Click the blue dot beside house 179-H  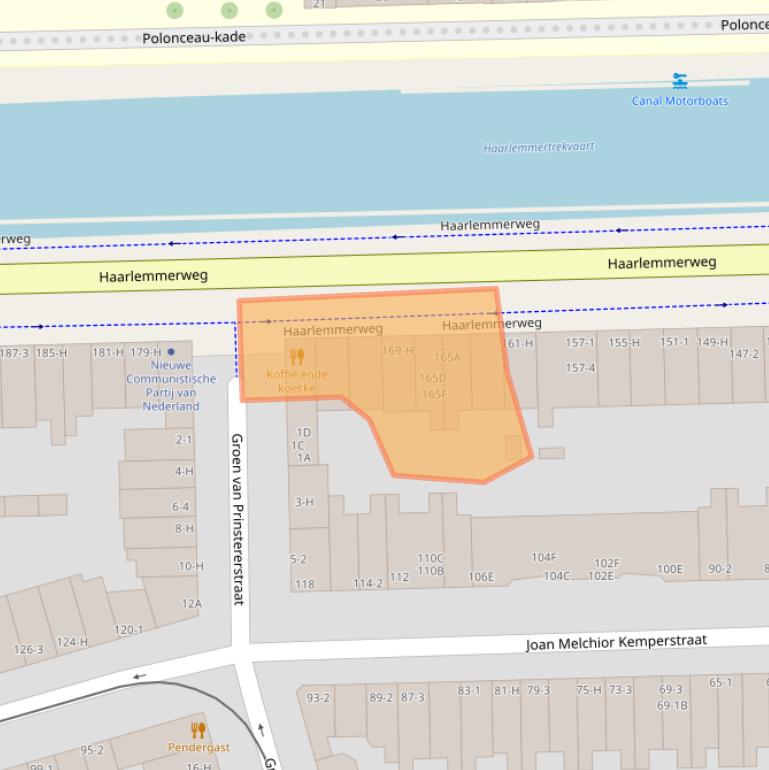pos(171,352)
